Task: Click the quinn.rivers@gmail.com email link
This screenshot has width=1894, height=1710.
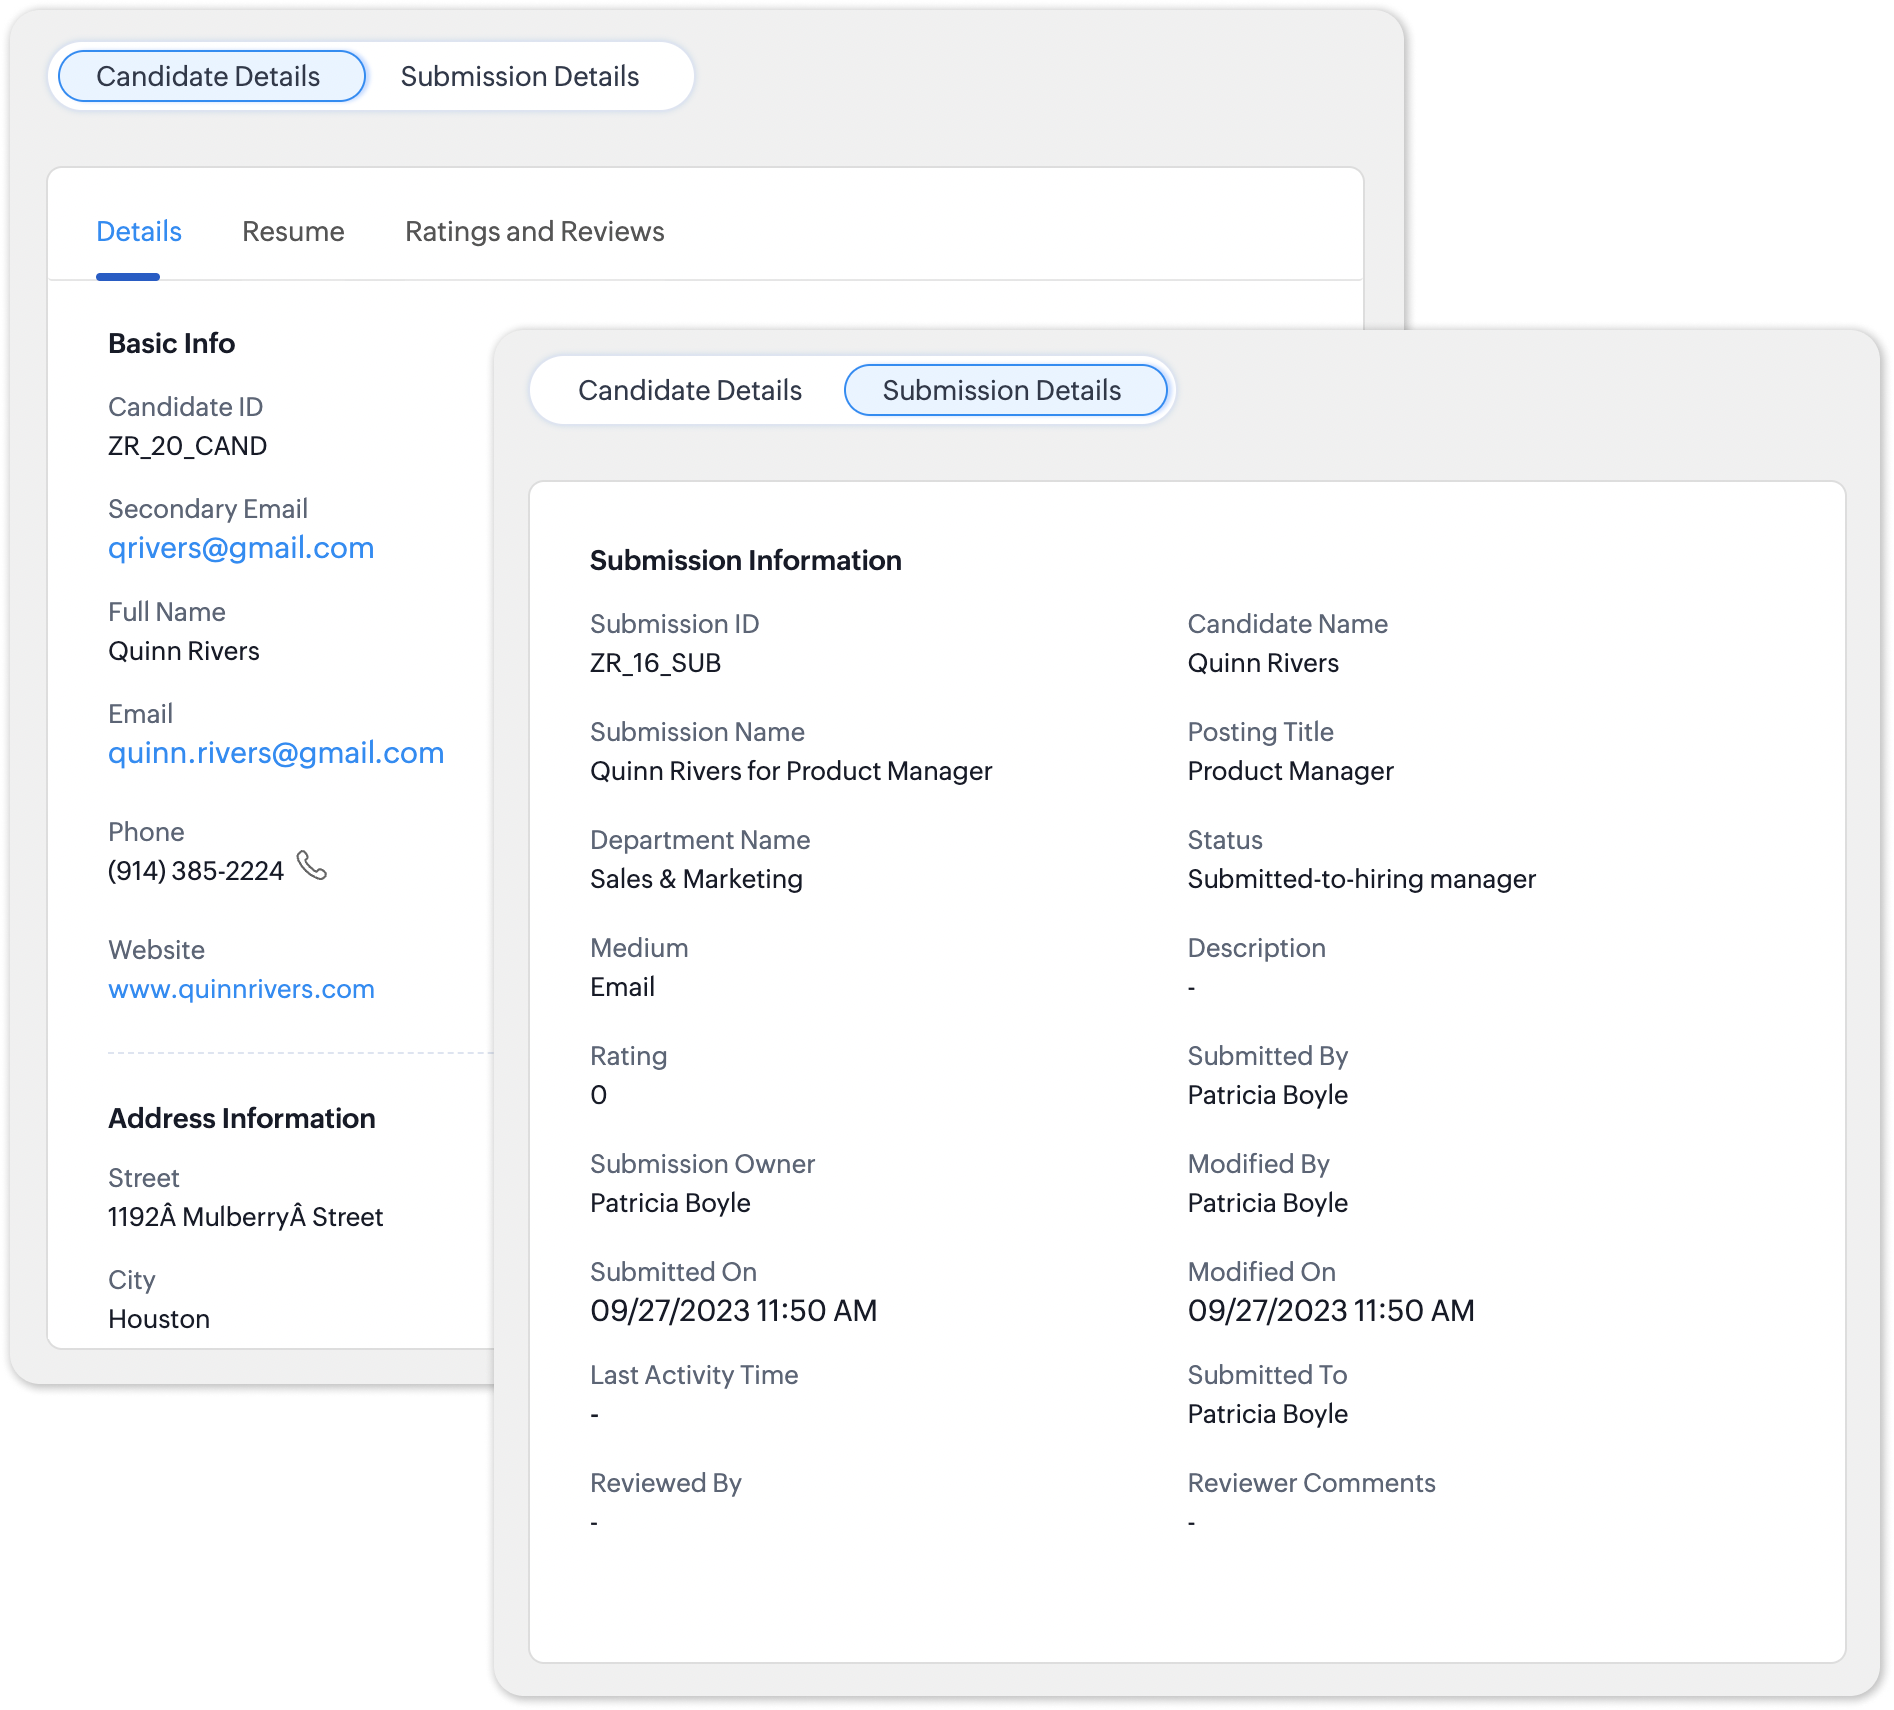Action: coord(276,753)
